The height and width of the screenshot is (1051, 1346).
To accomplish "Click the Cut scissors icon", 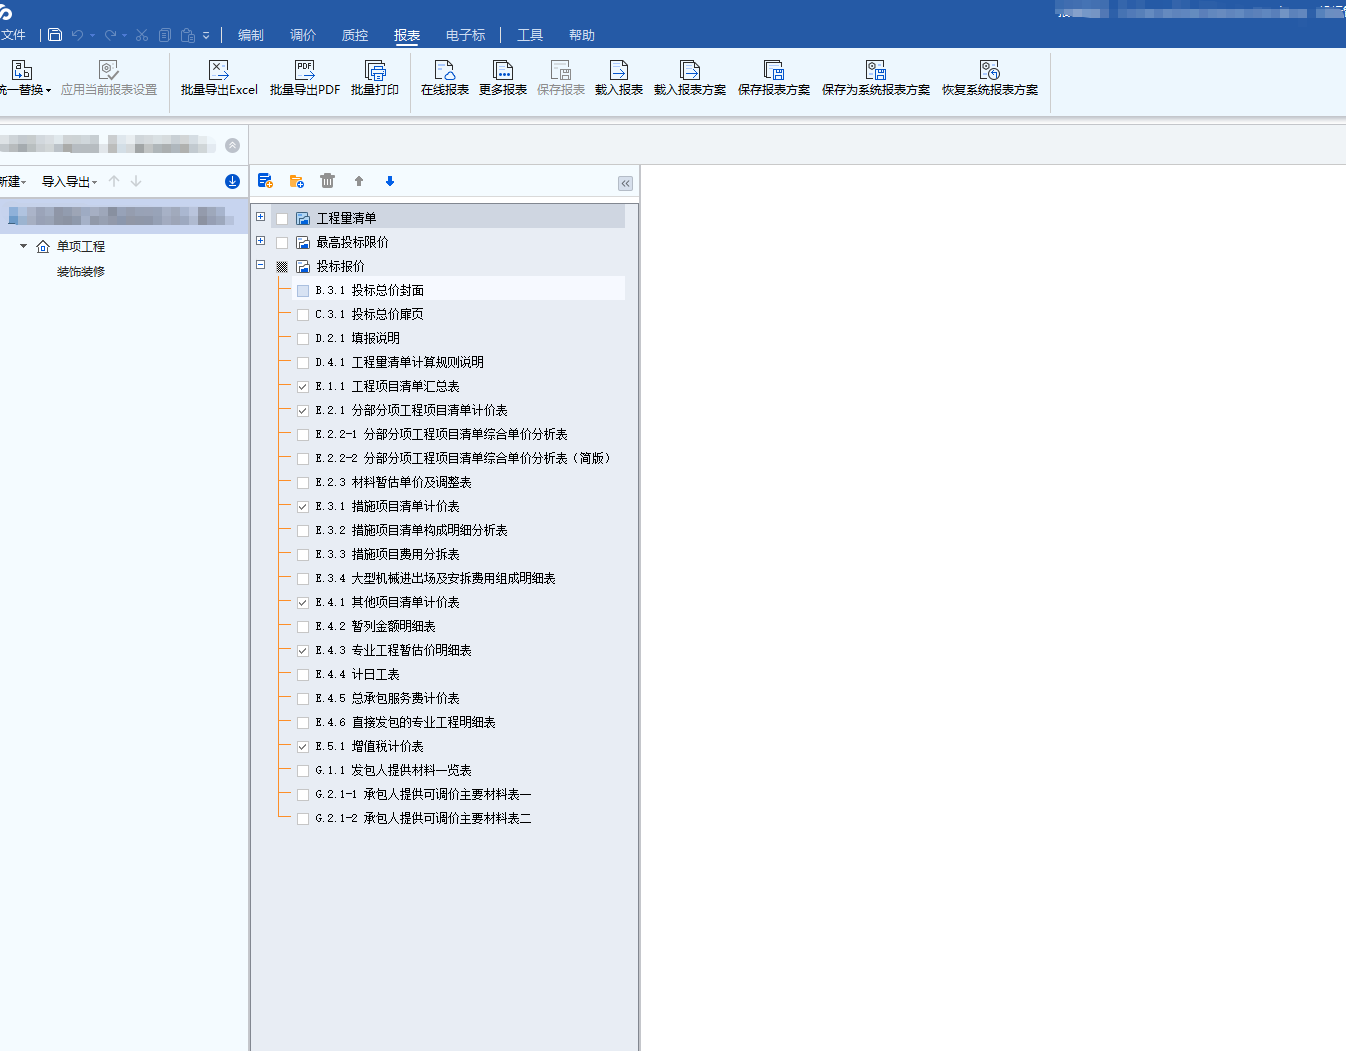I will tap(142, 35).
